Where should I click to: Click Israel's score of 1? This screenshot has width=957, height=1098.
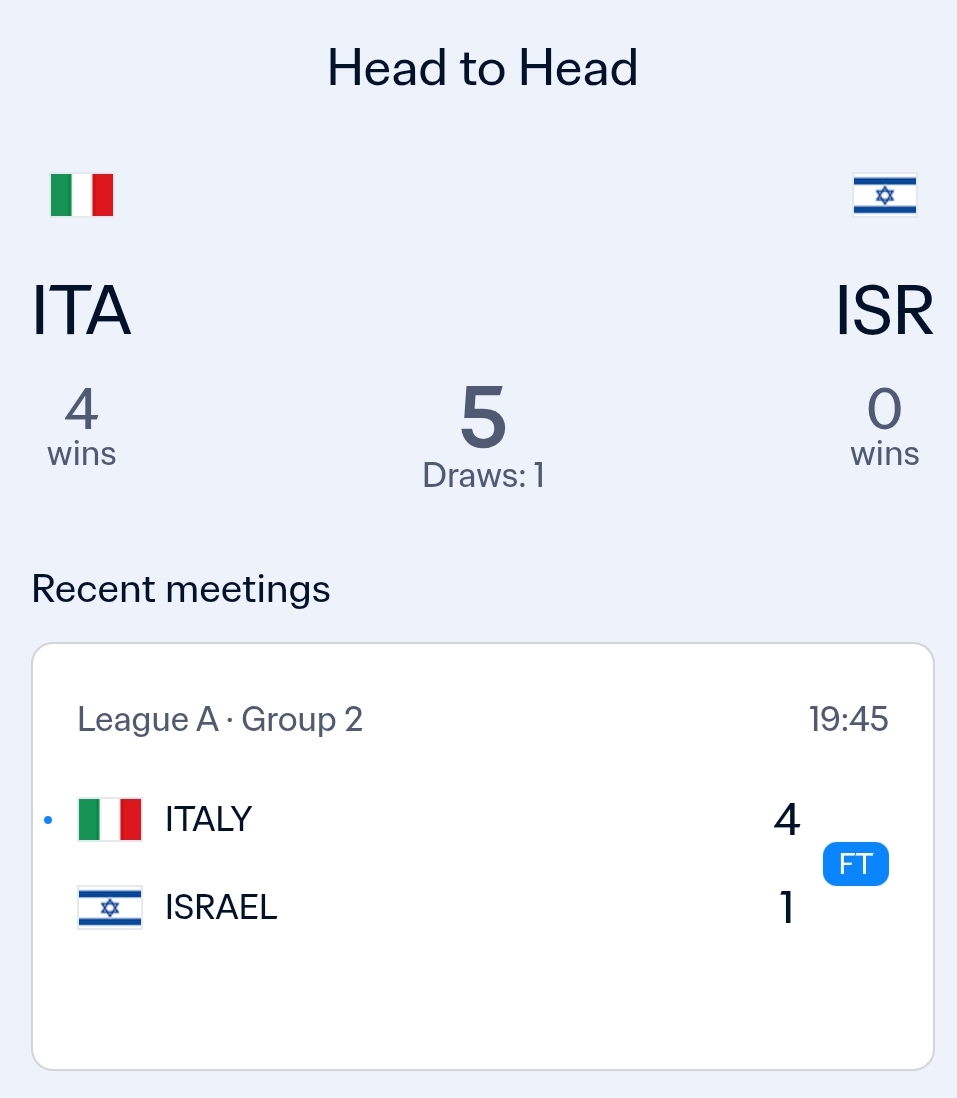pos(787,908)
